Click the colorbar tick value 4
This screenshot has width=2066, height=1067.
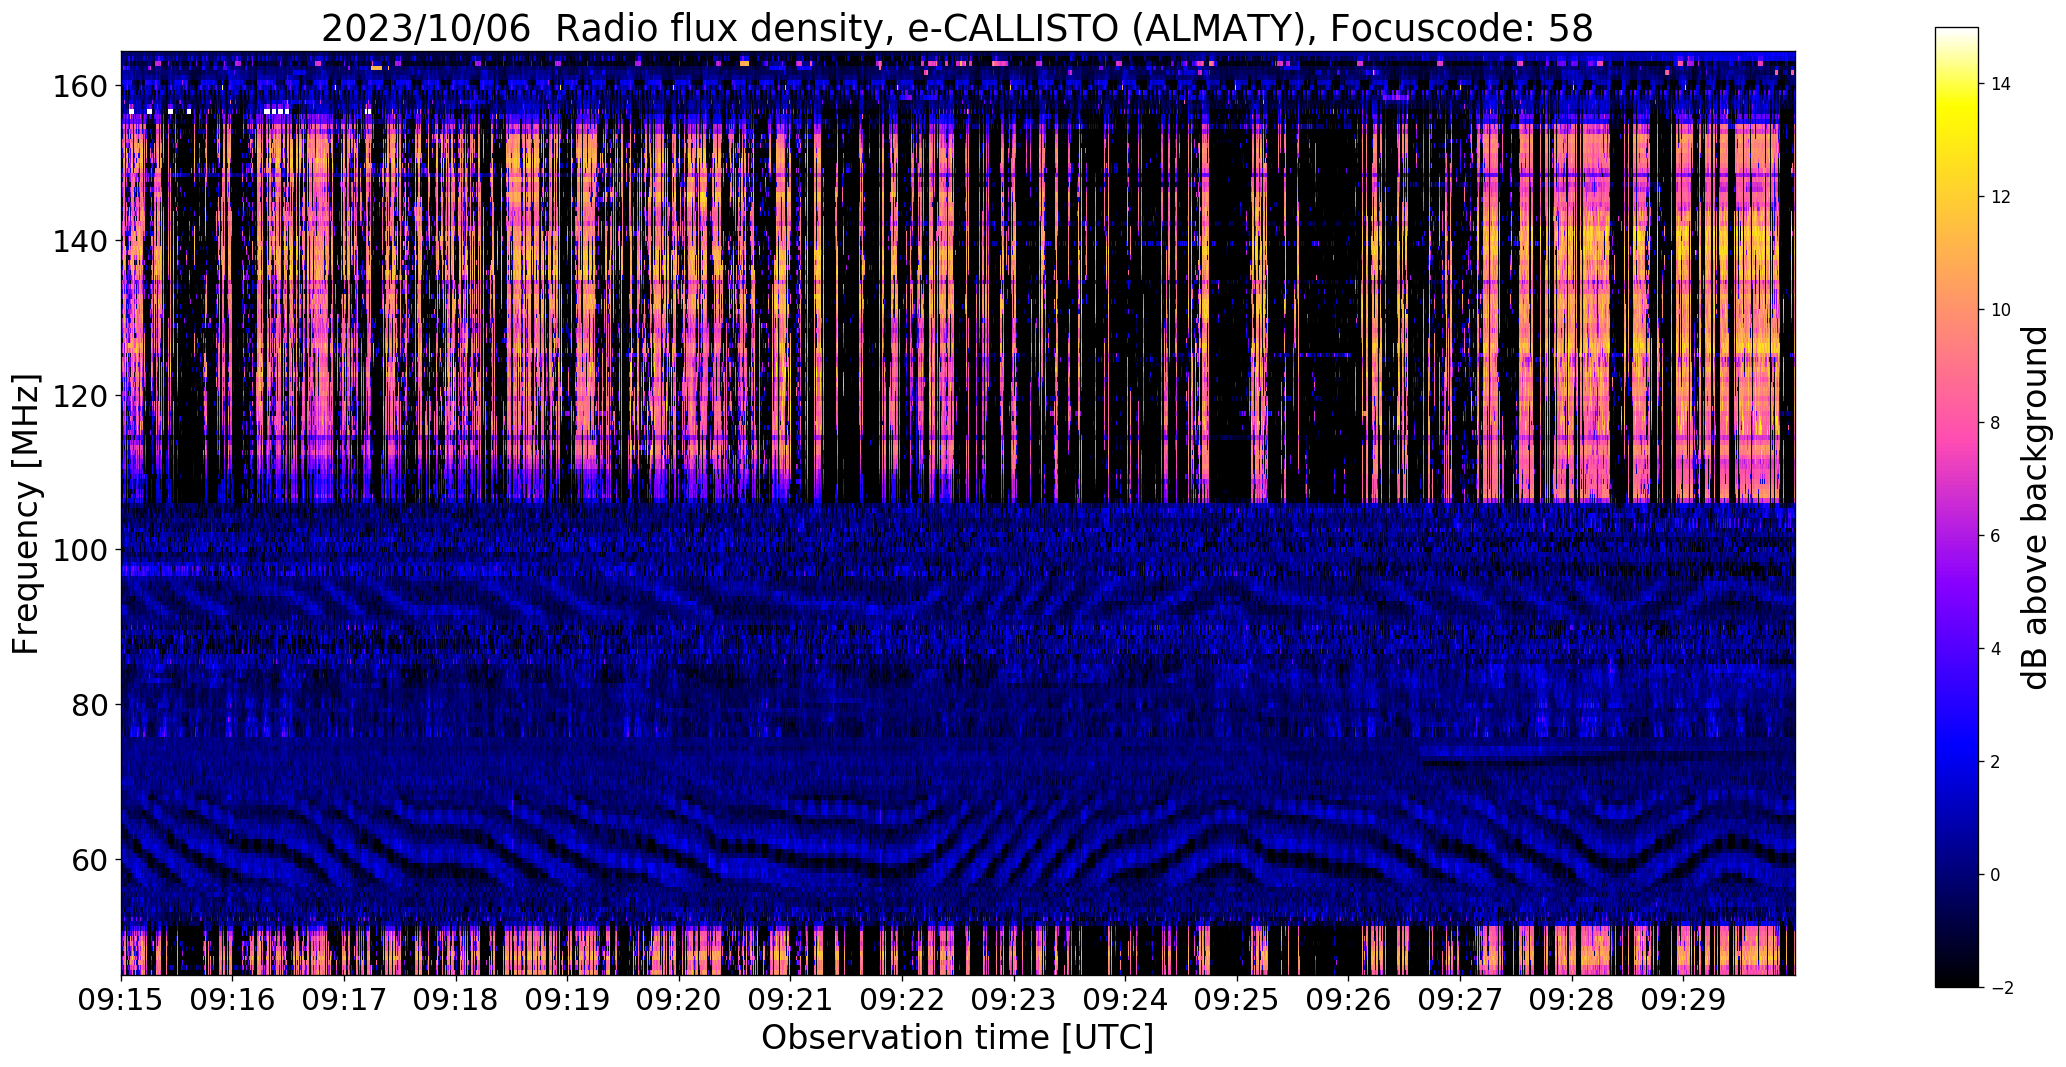[x=1996, y=649]
